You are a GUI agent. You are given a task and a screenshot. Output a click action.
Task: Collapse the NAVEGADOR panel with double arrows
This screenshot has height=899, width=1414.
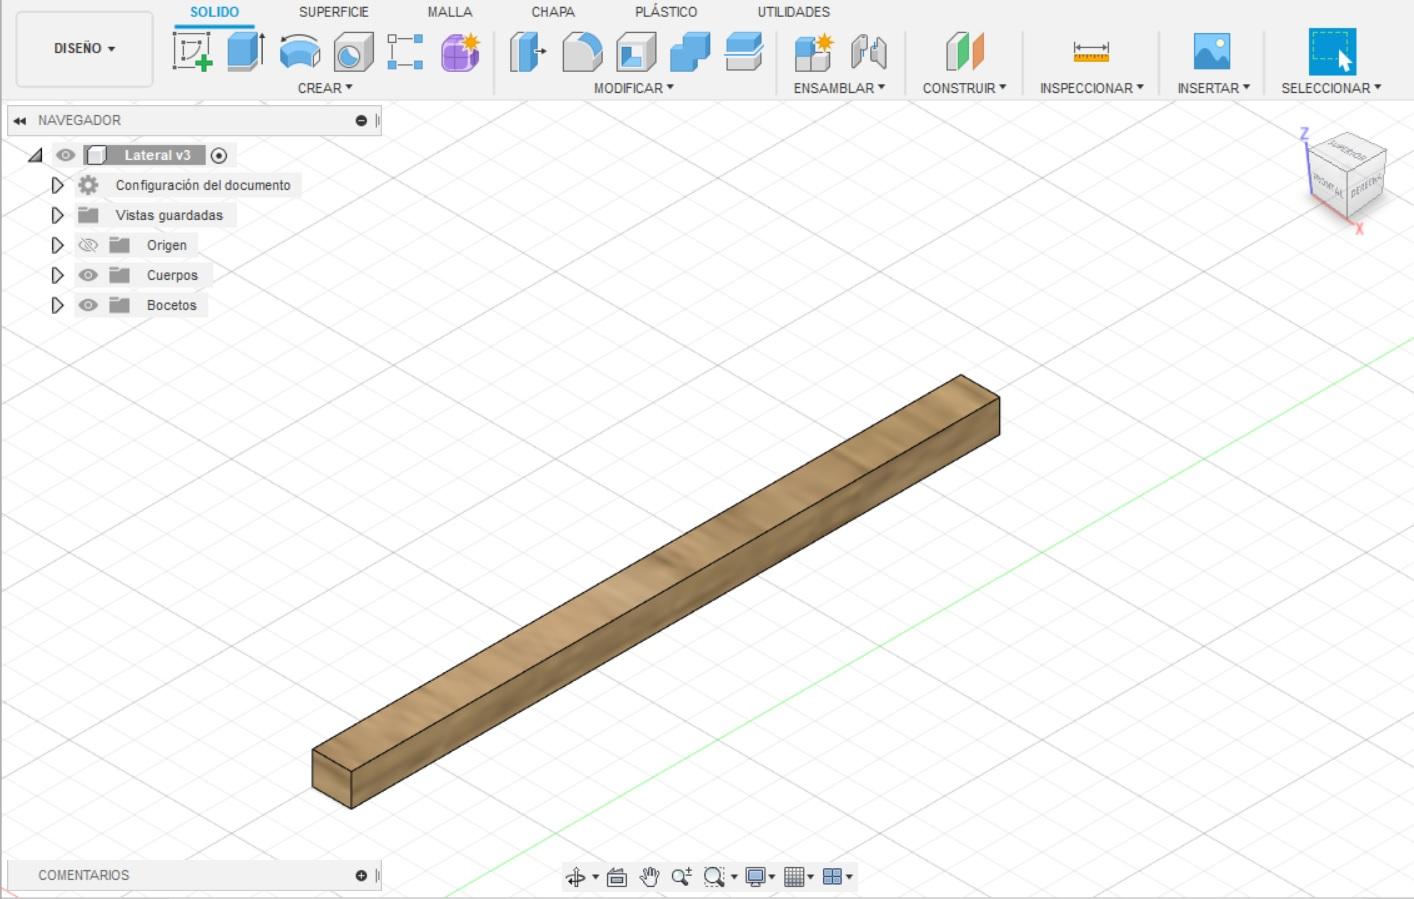pos(19,120)
